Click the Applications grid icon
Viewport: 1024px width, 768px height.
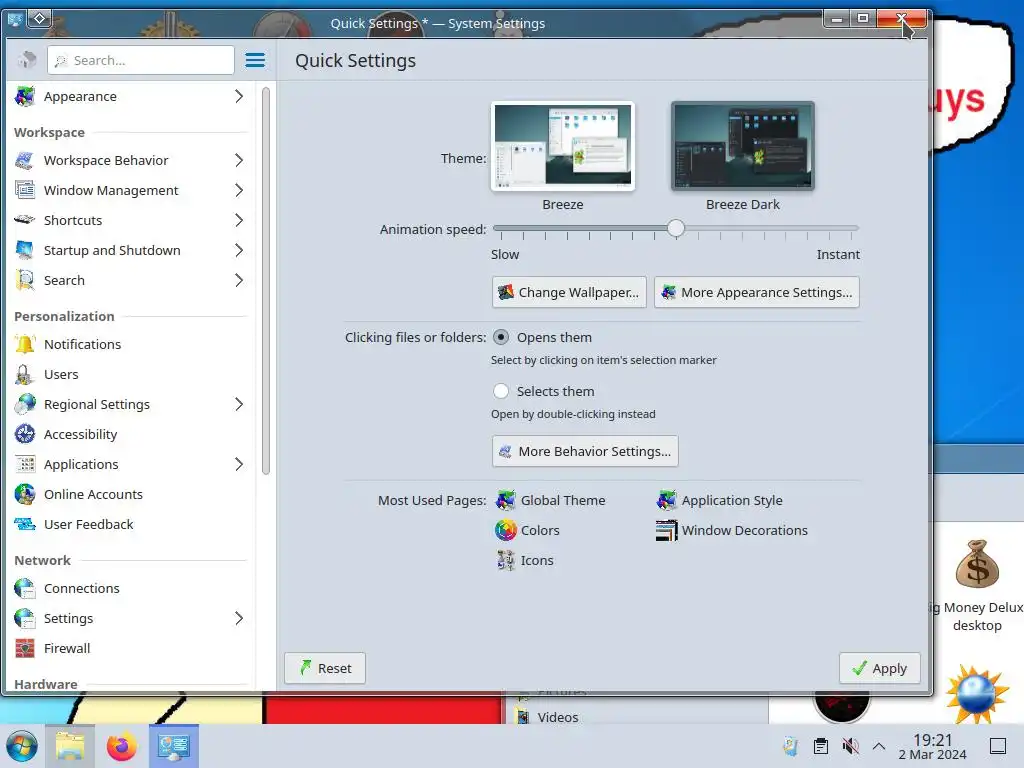[25, 464]
